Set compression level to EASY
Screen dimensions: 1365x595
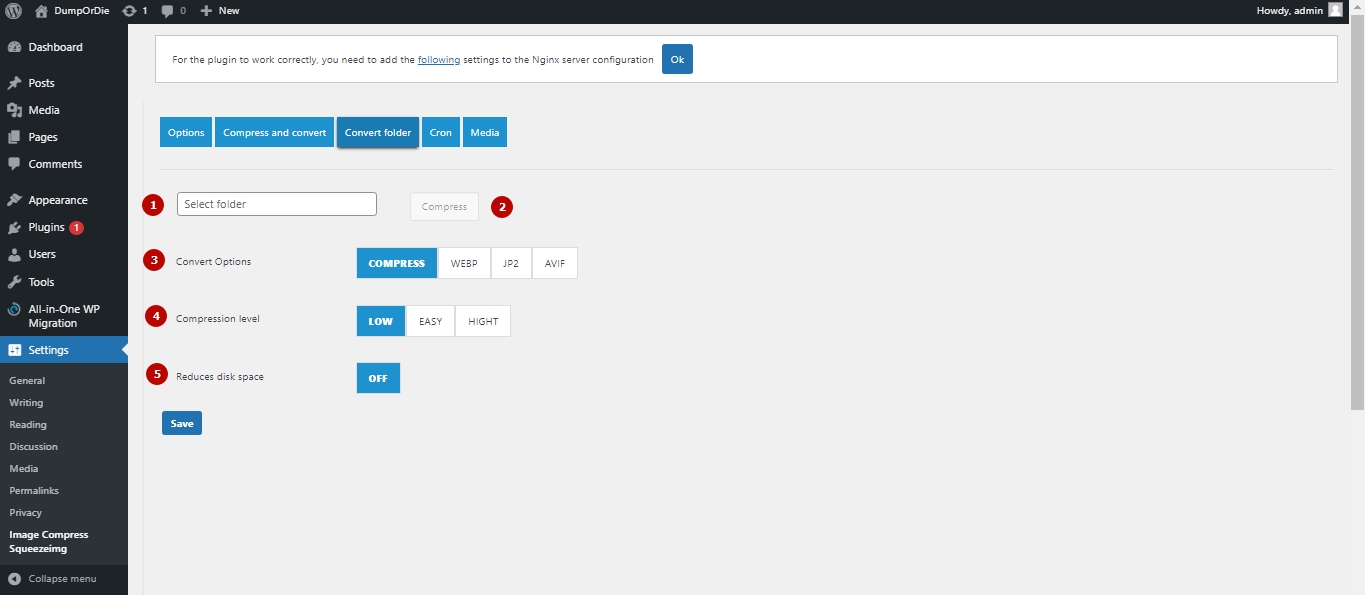(x=430, y=321)
